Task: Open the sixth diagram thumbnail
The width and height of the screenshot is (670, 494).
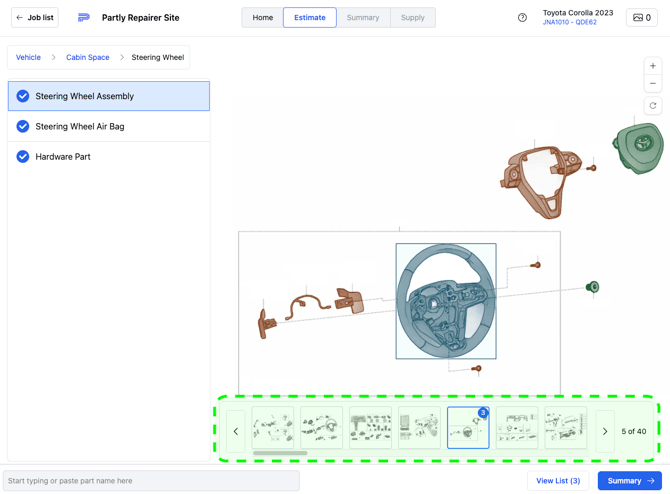Action: (517, 427)
